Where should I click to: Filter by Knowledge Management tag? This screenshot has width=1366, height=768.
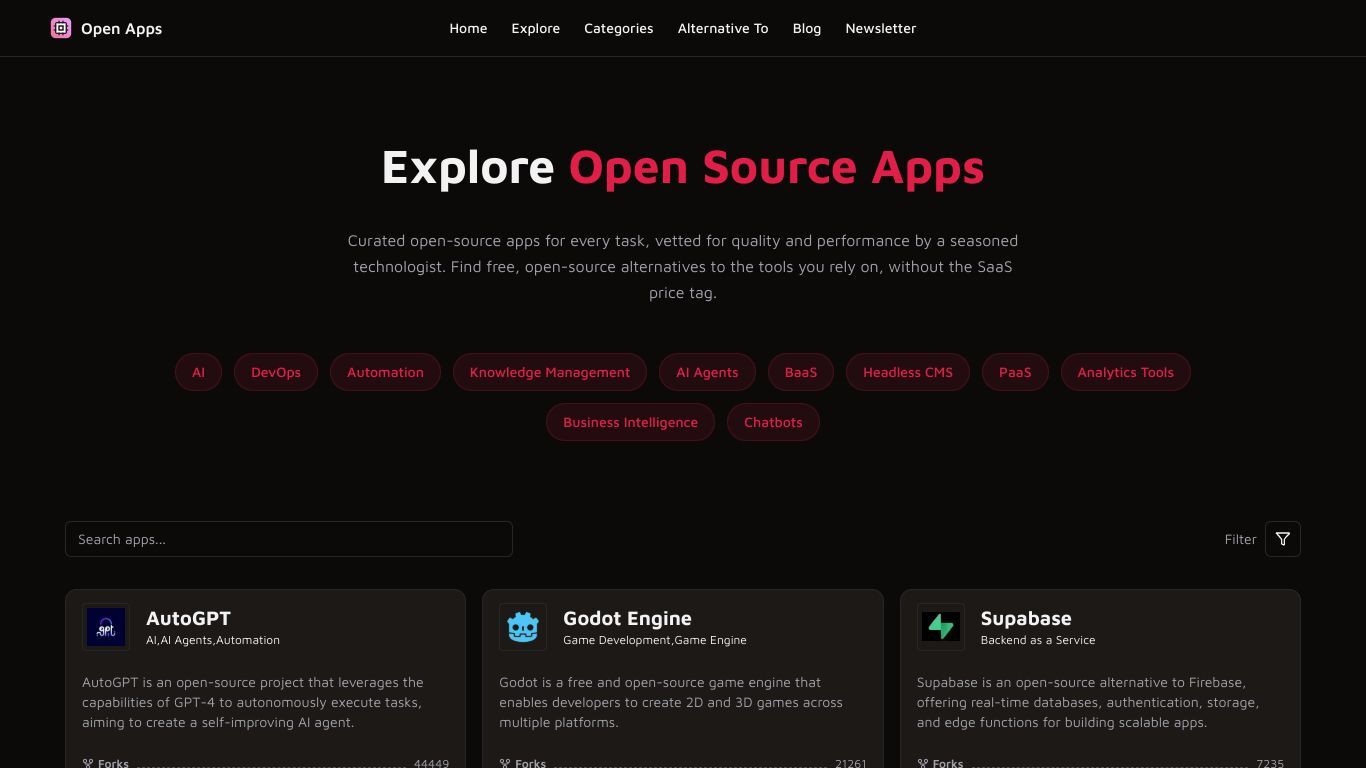click(550, 372)
